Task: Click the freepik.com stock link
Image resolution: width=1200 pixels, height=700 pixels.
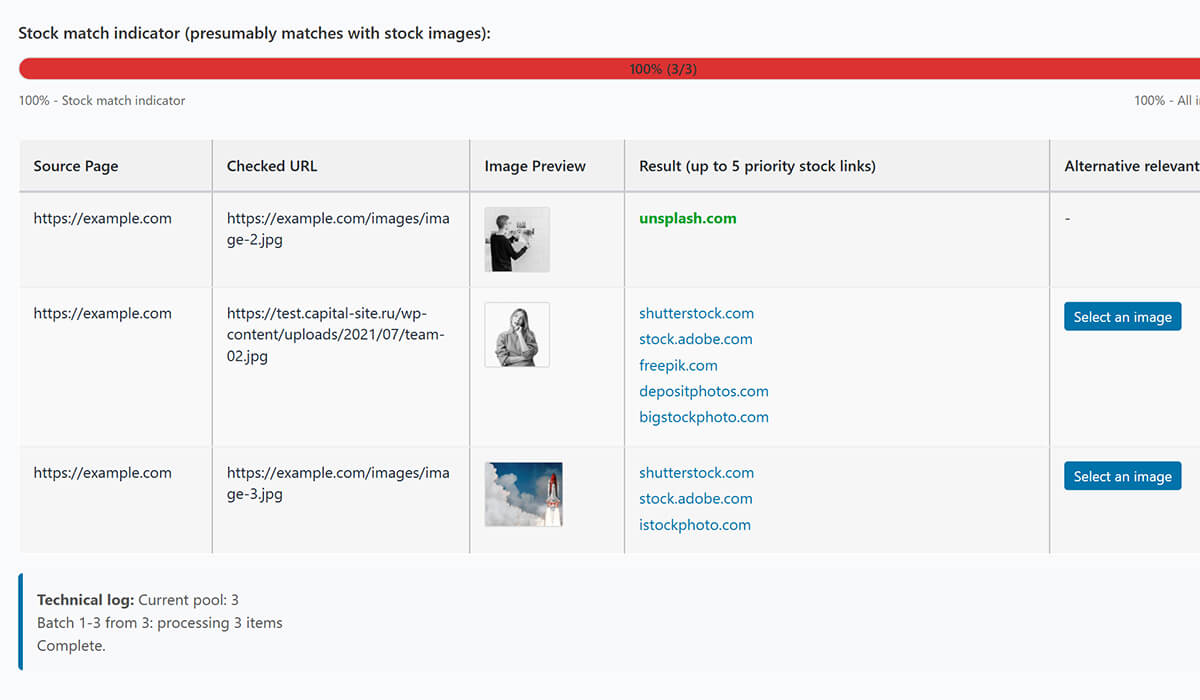Action: click(678, 366)
